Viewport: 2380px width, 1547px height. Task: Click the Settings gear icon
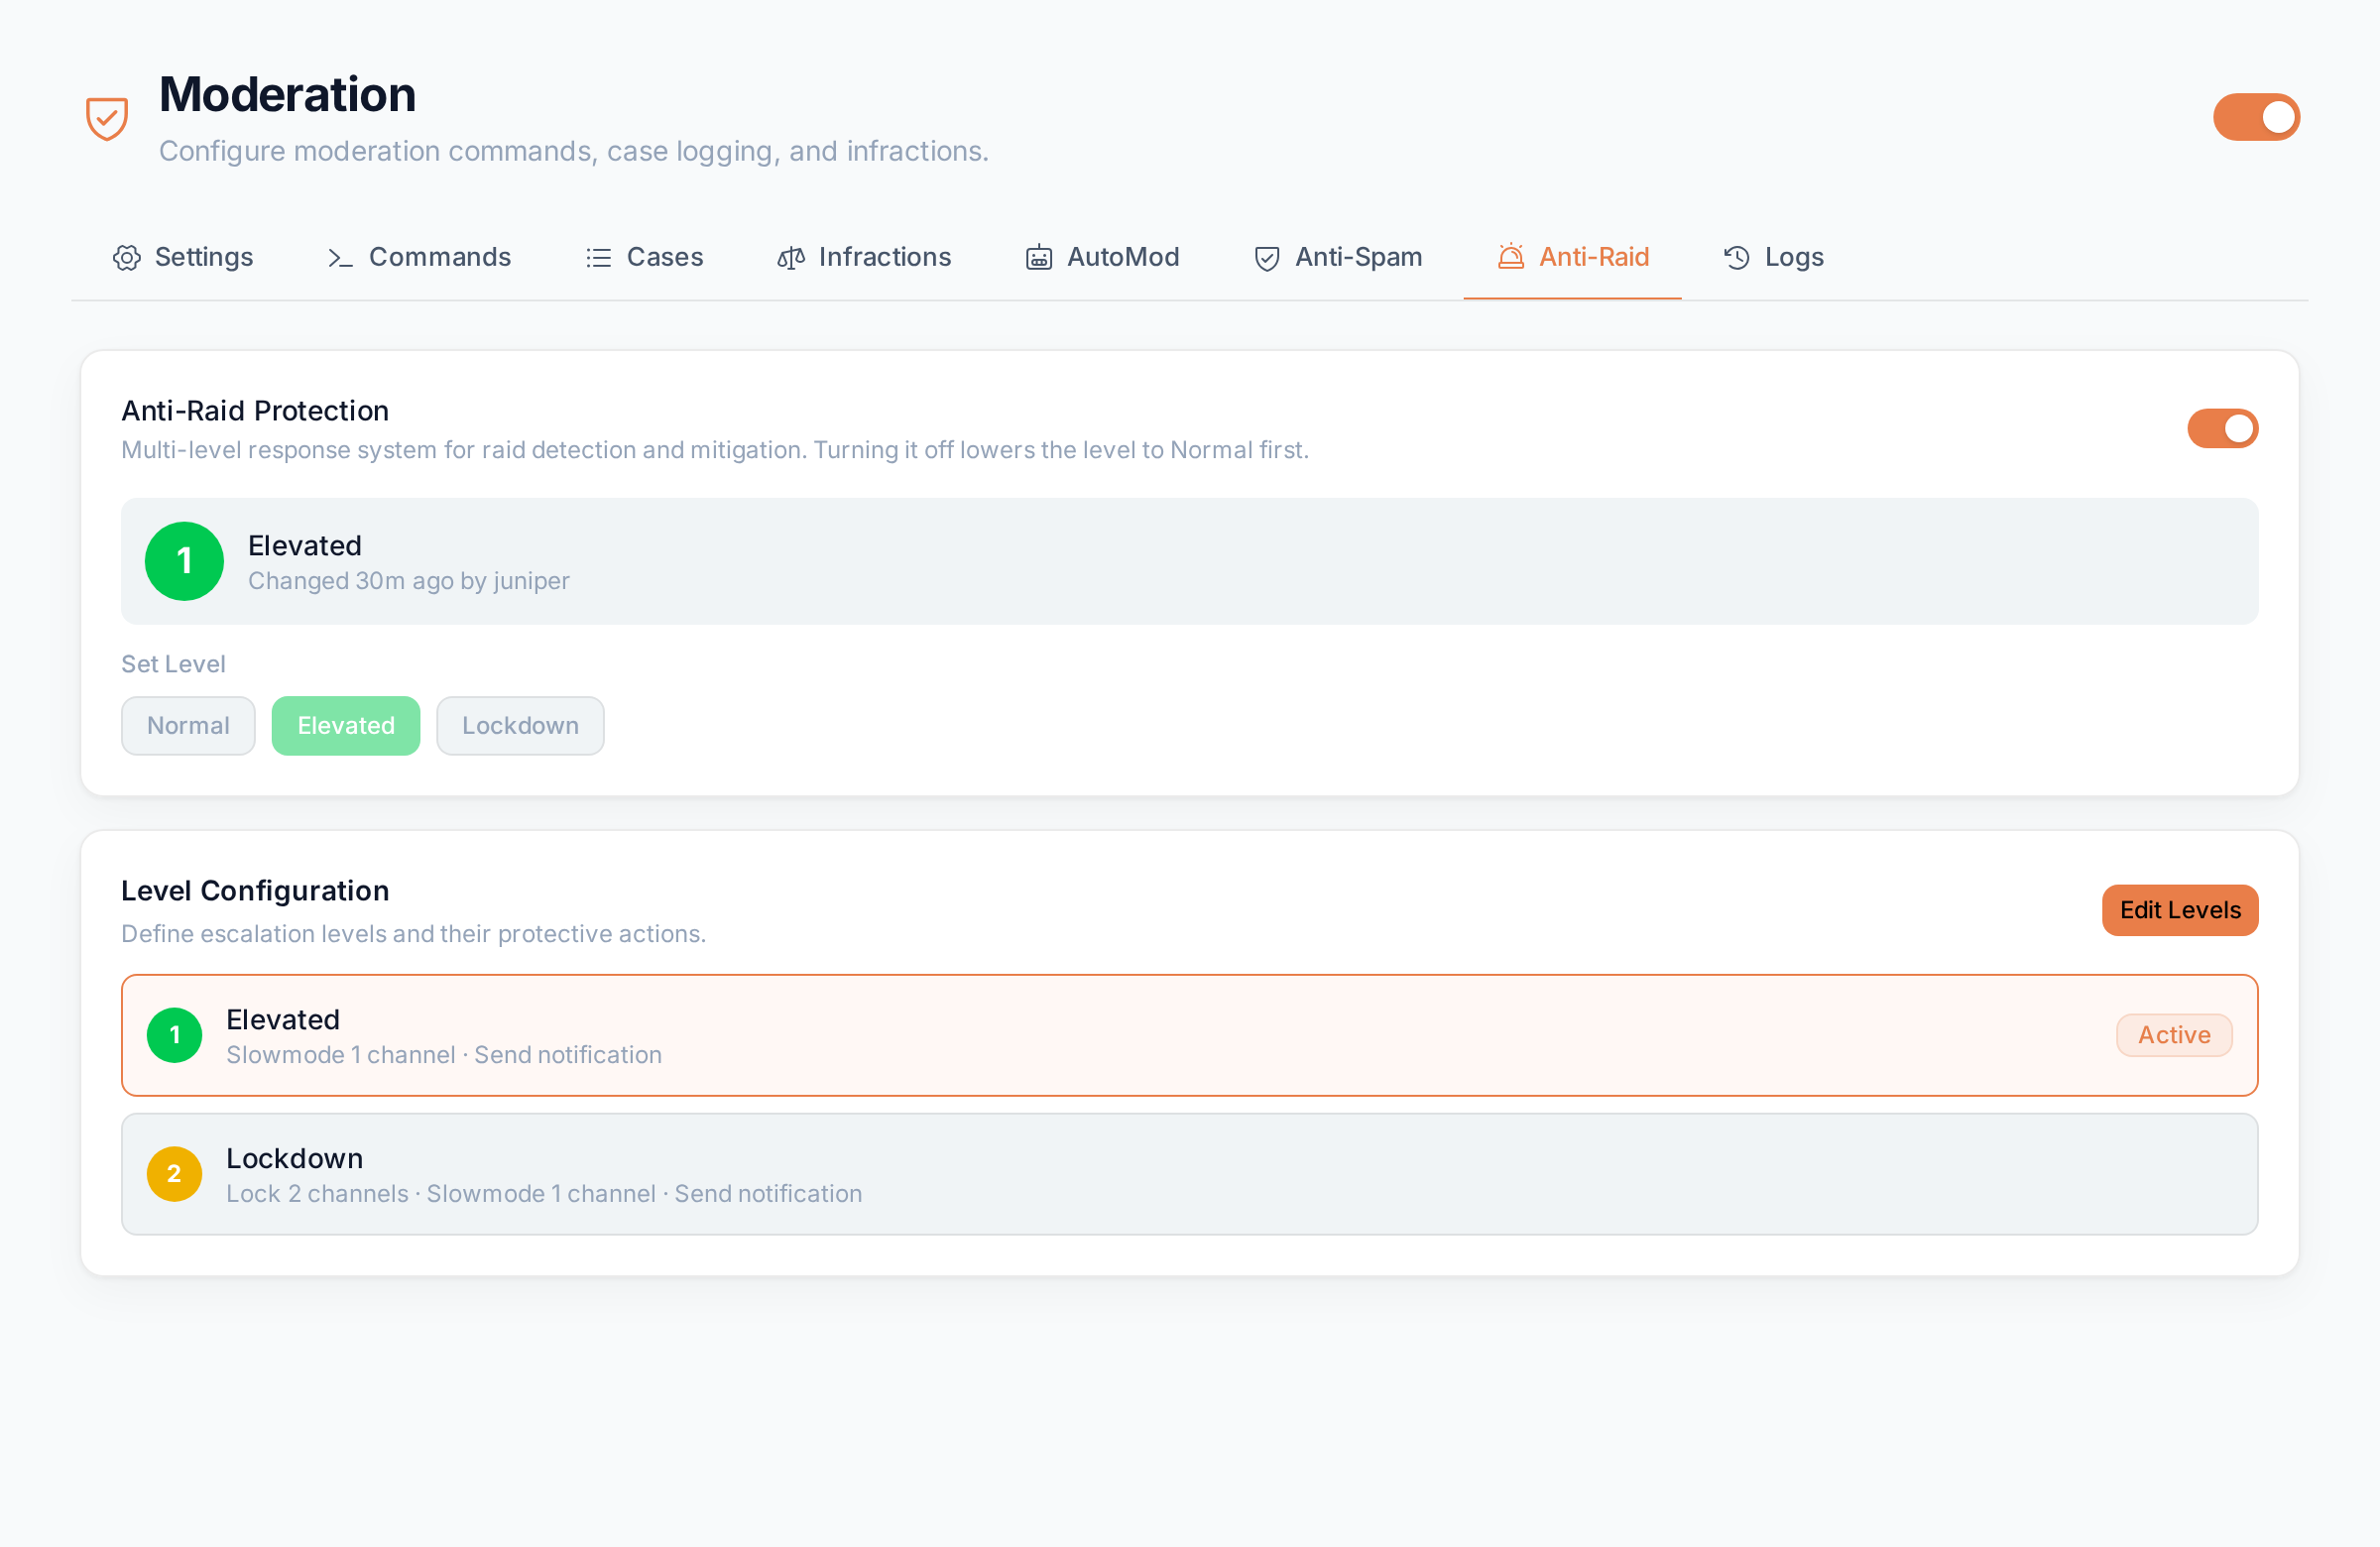[x=127, y=258]
